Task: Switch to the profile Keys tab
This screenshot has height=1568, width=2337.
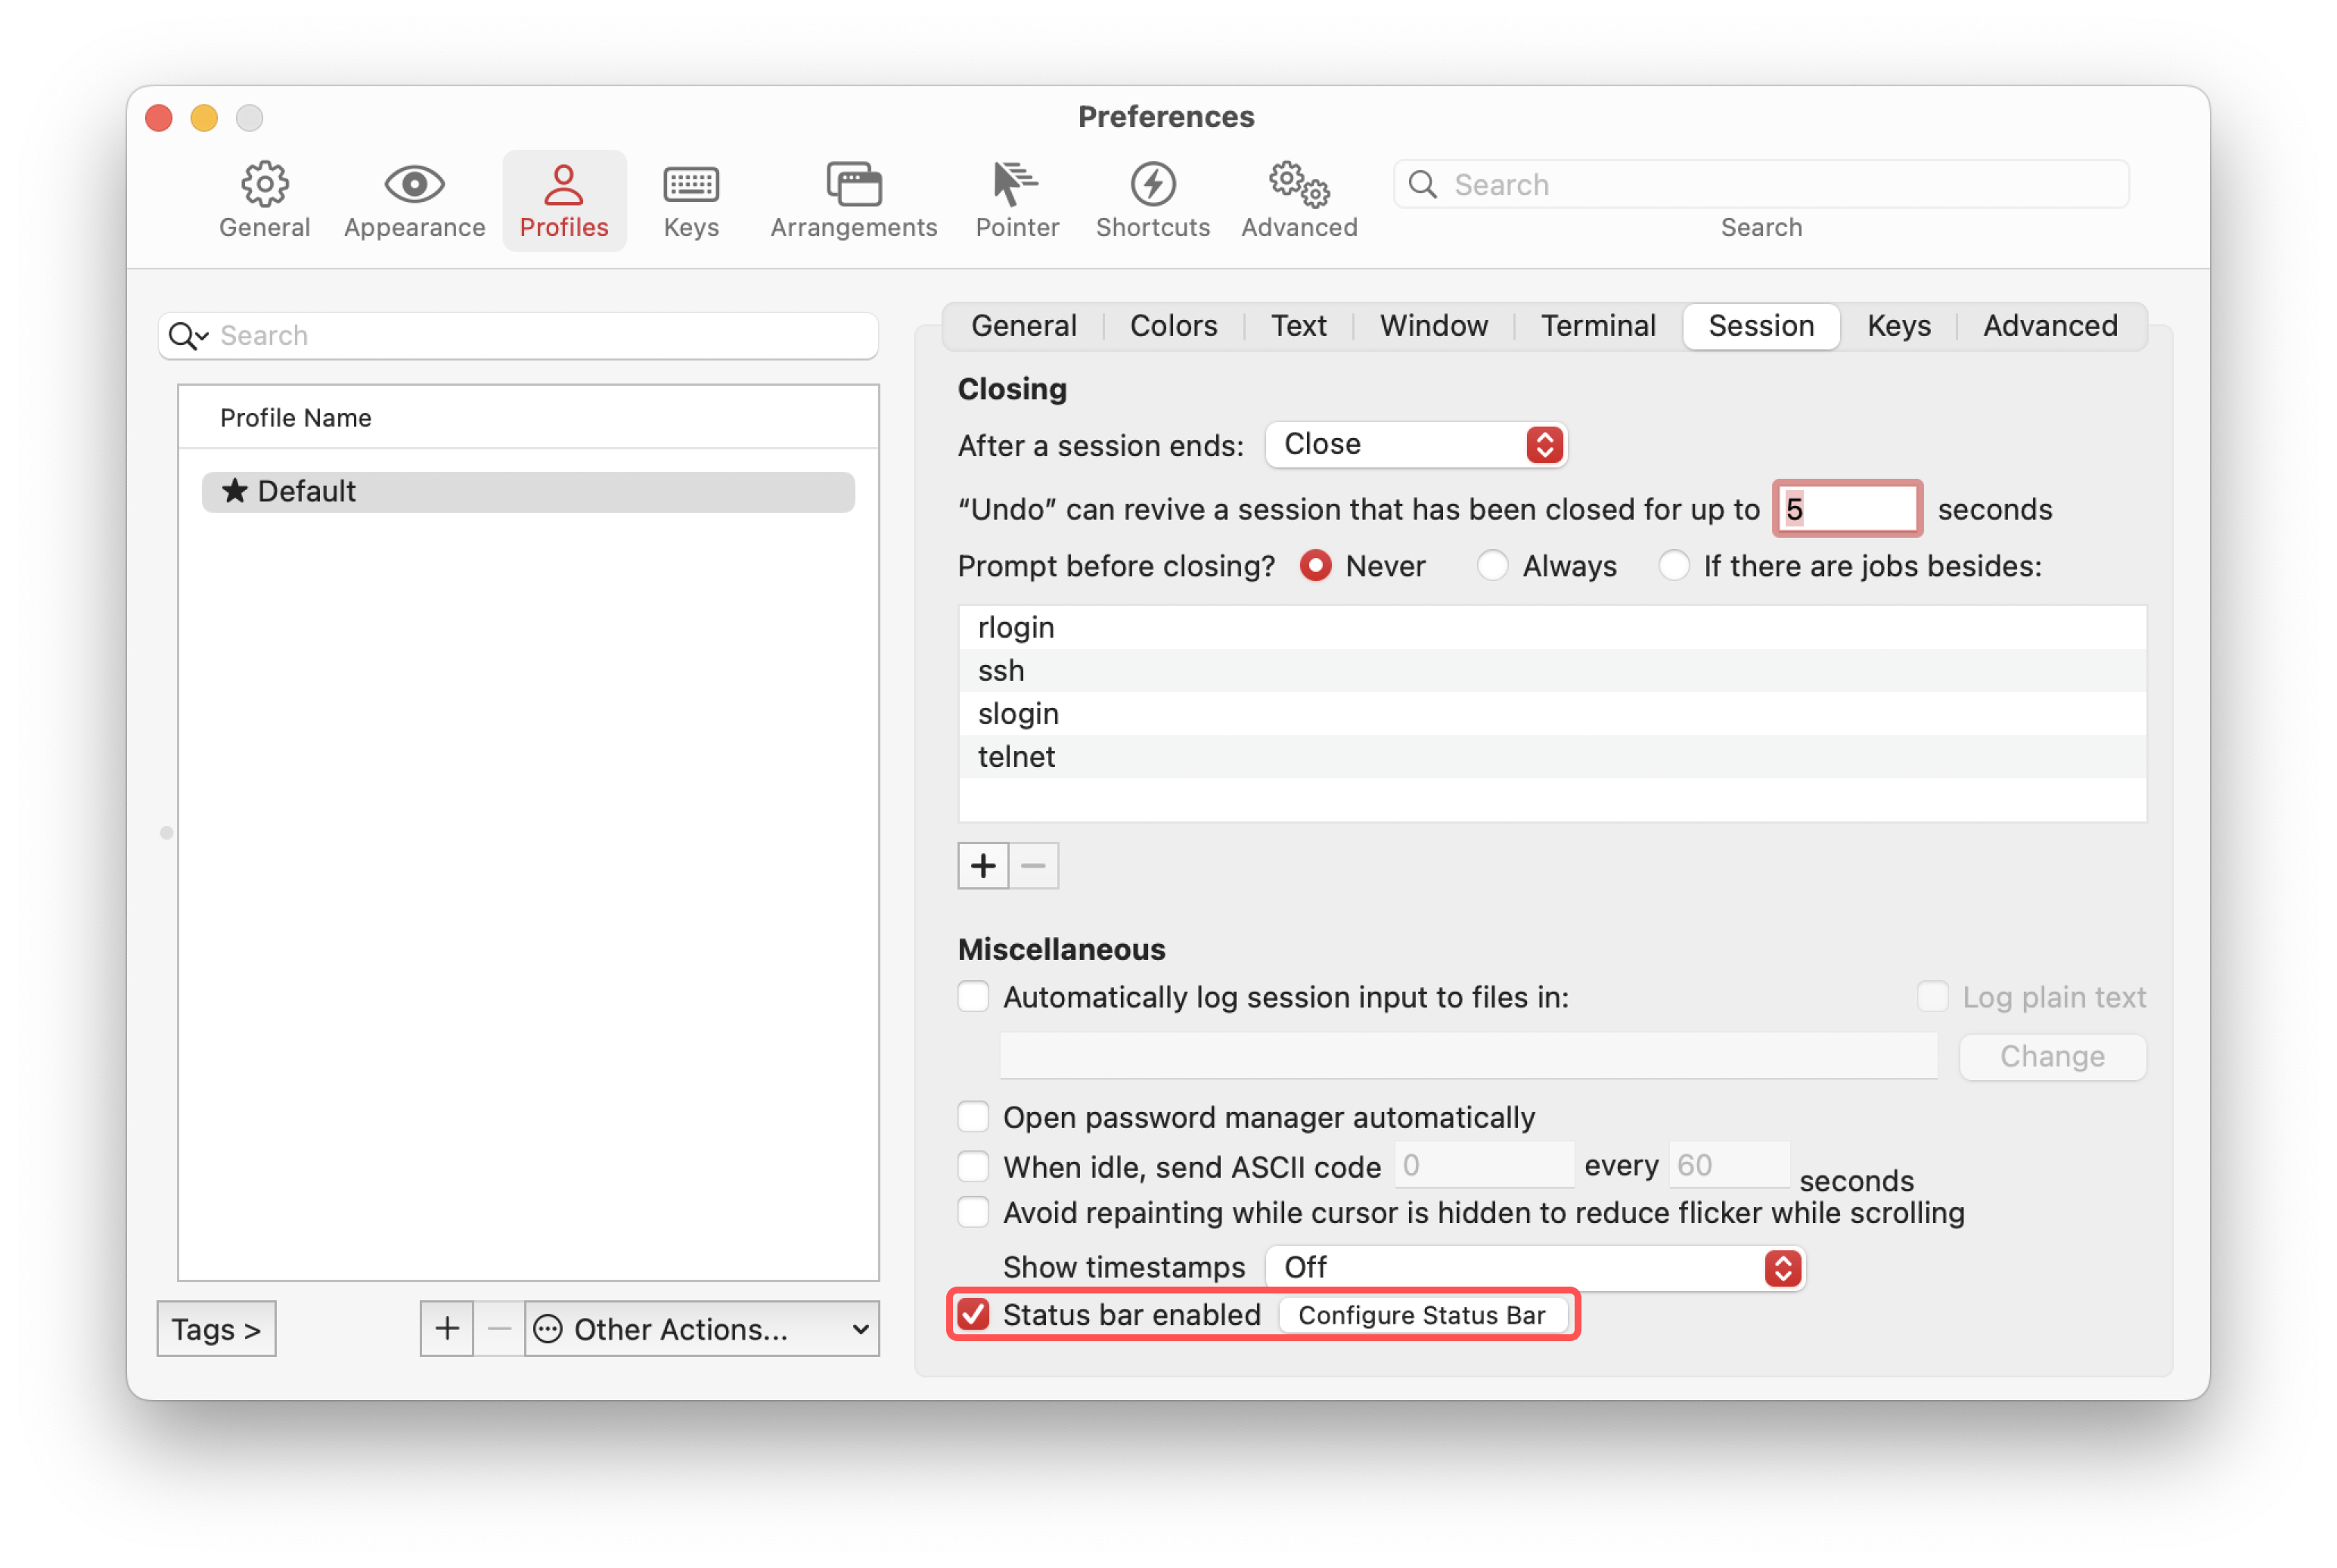Action: pos(1898,326)
